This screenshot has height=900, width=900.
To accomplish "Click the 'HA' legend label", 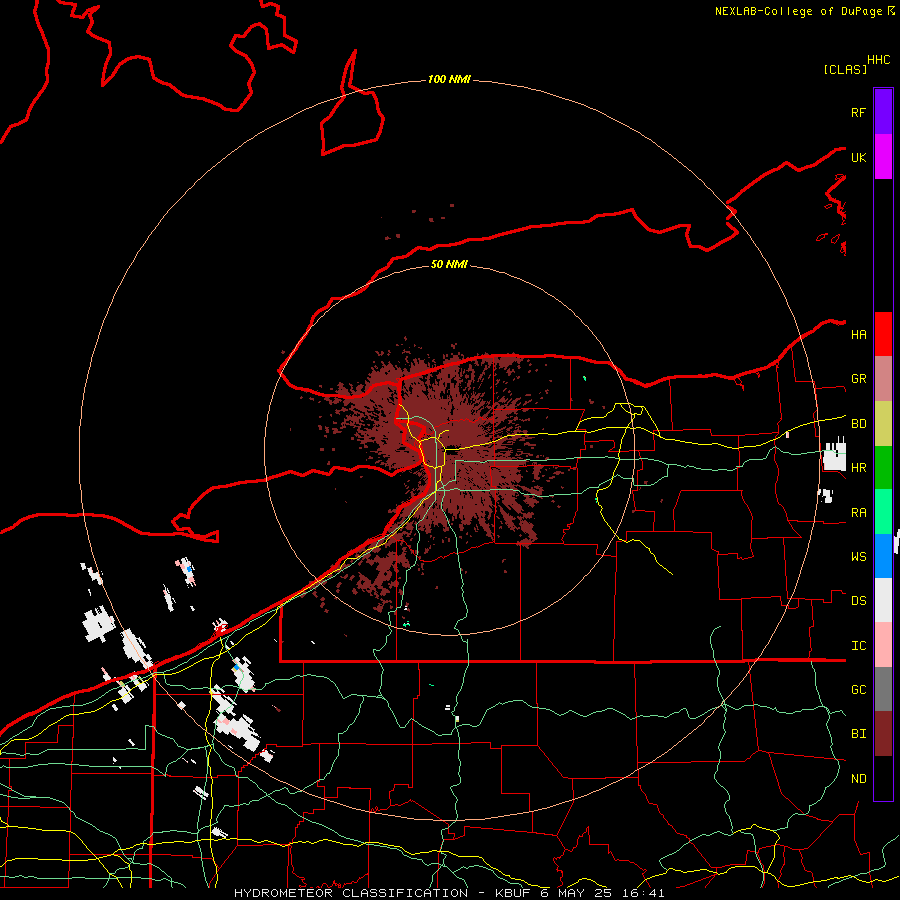I will [858, 334].
